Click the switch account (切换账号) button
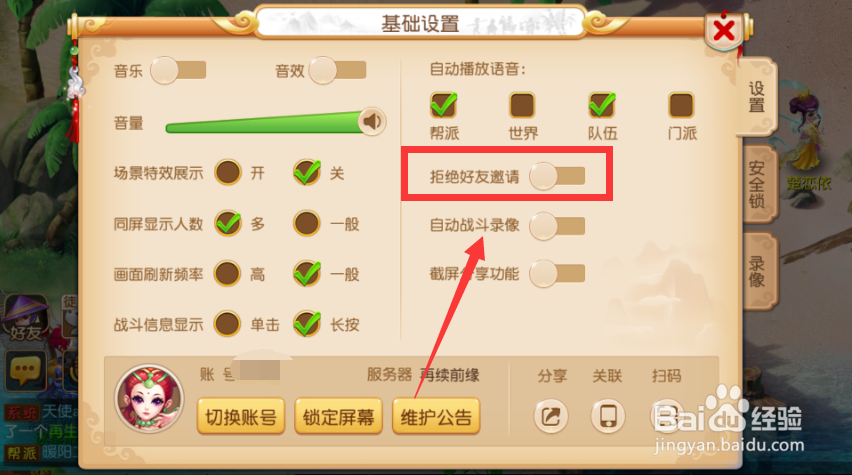The image size is (852, 475). point(241,417)
